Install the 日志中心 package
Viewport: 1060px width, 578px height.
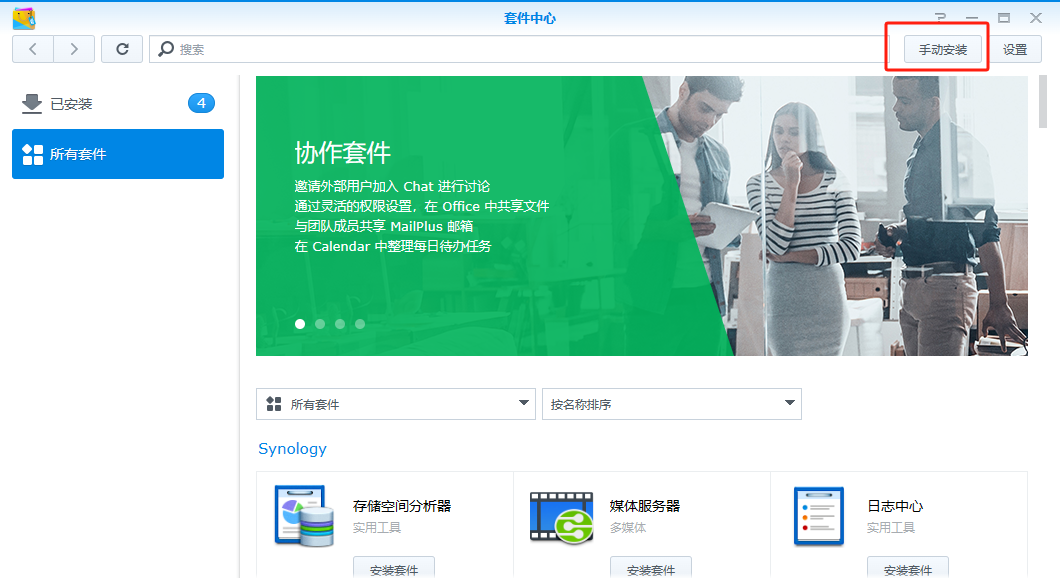click(907, 568)
